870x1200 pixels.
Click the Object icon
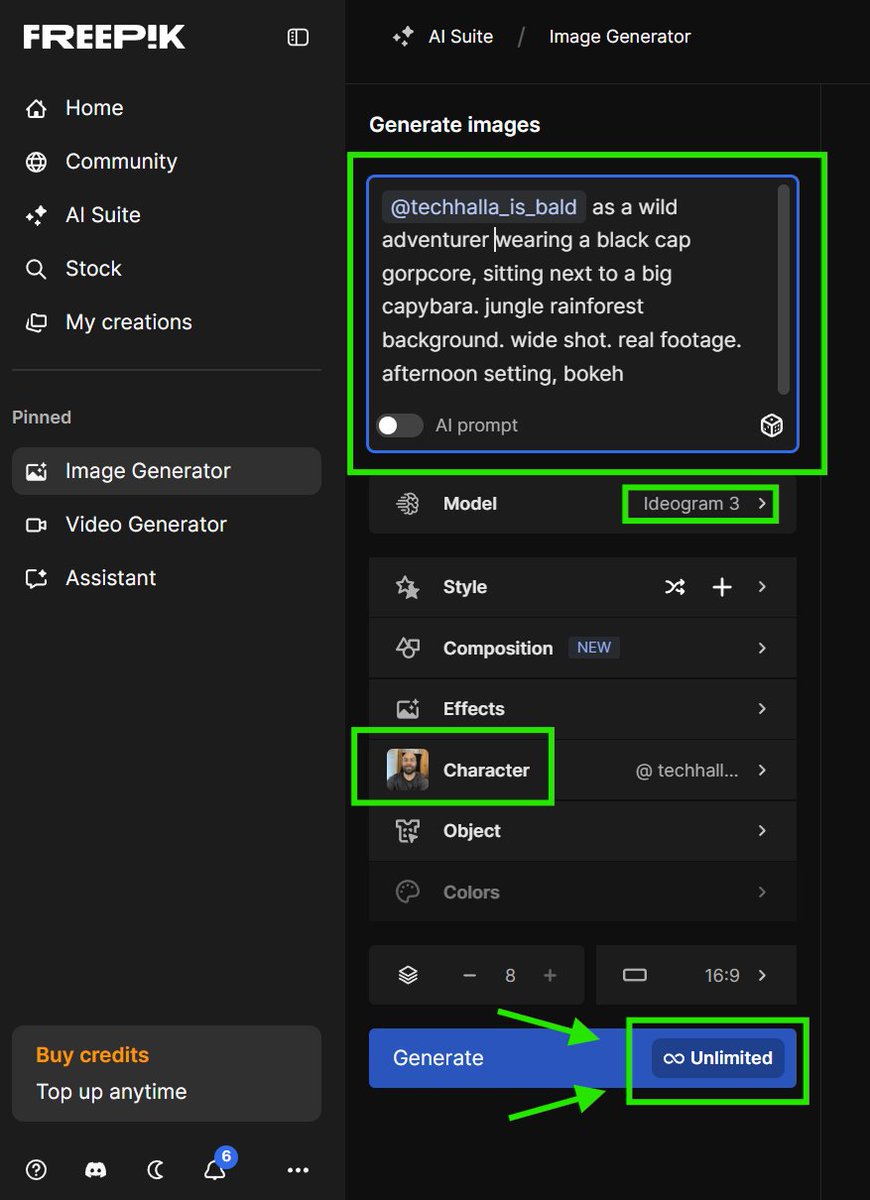click(x=407, y=831)
